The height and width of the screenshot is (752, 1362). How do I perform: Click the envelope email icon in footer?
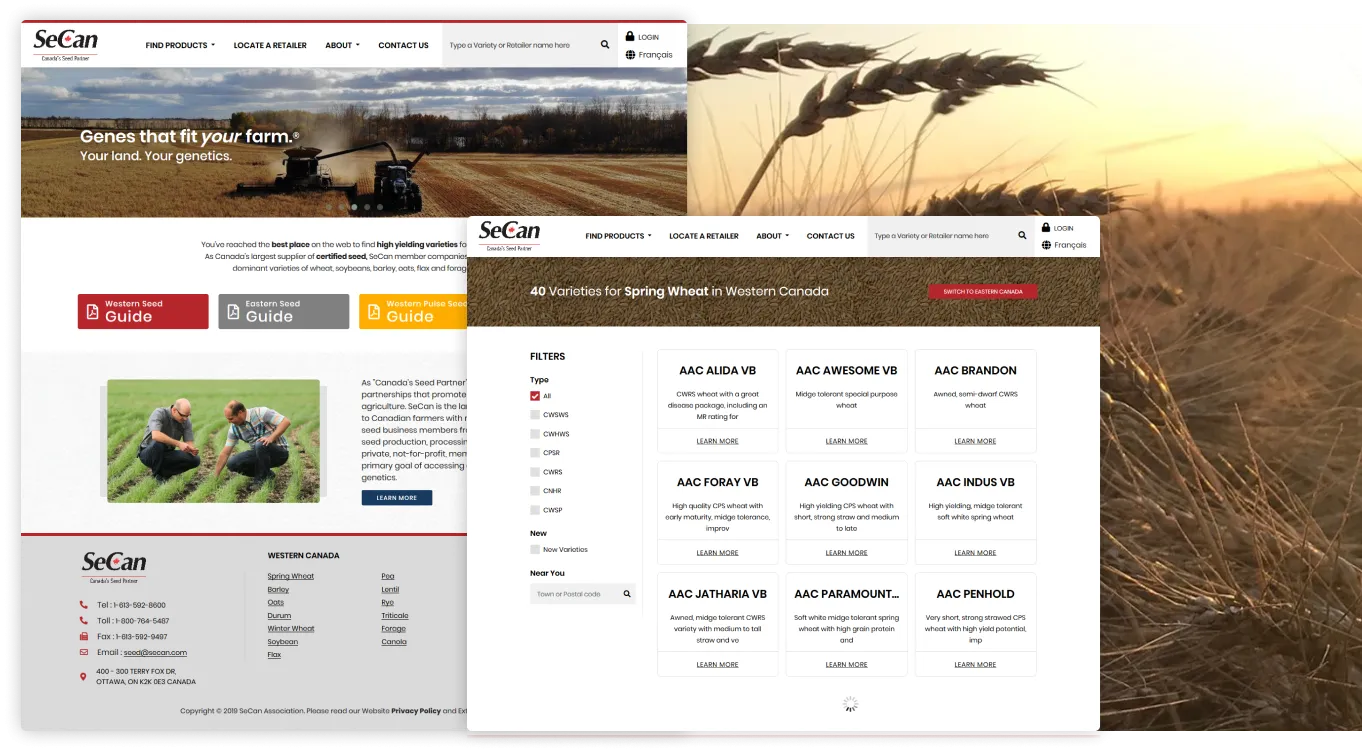(x=83, y=653)
